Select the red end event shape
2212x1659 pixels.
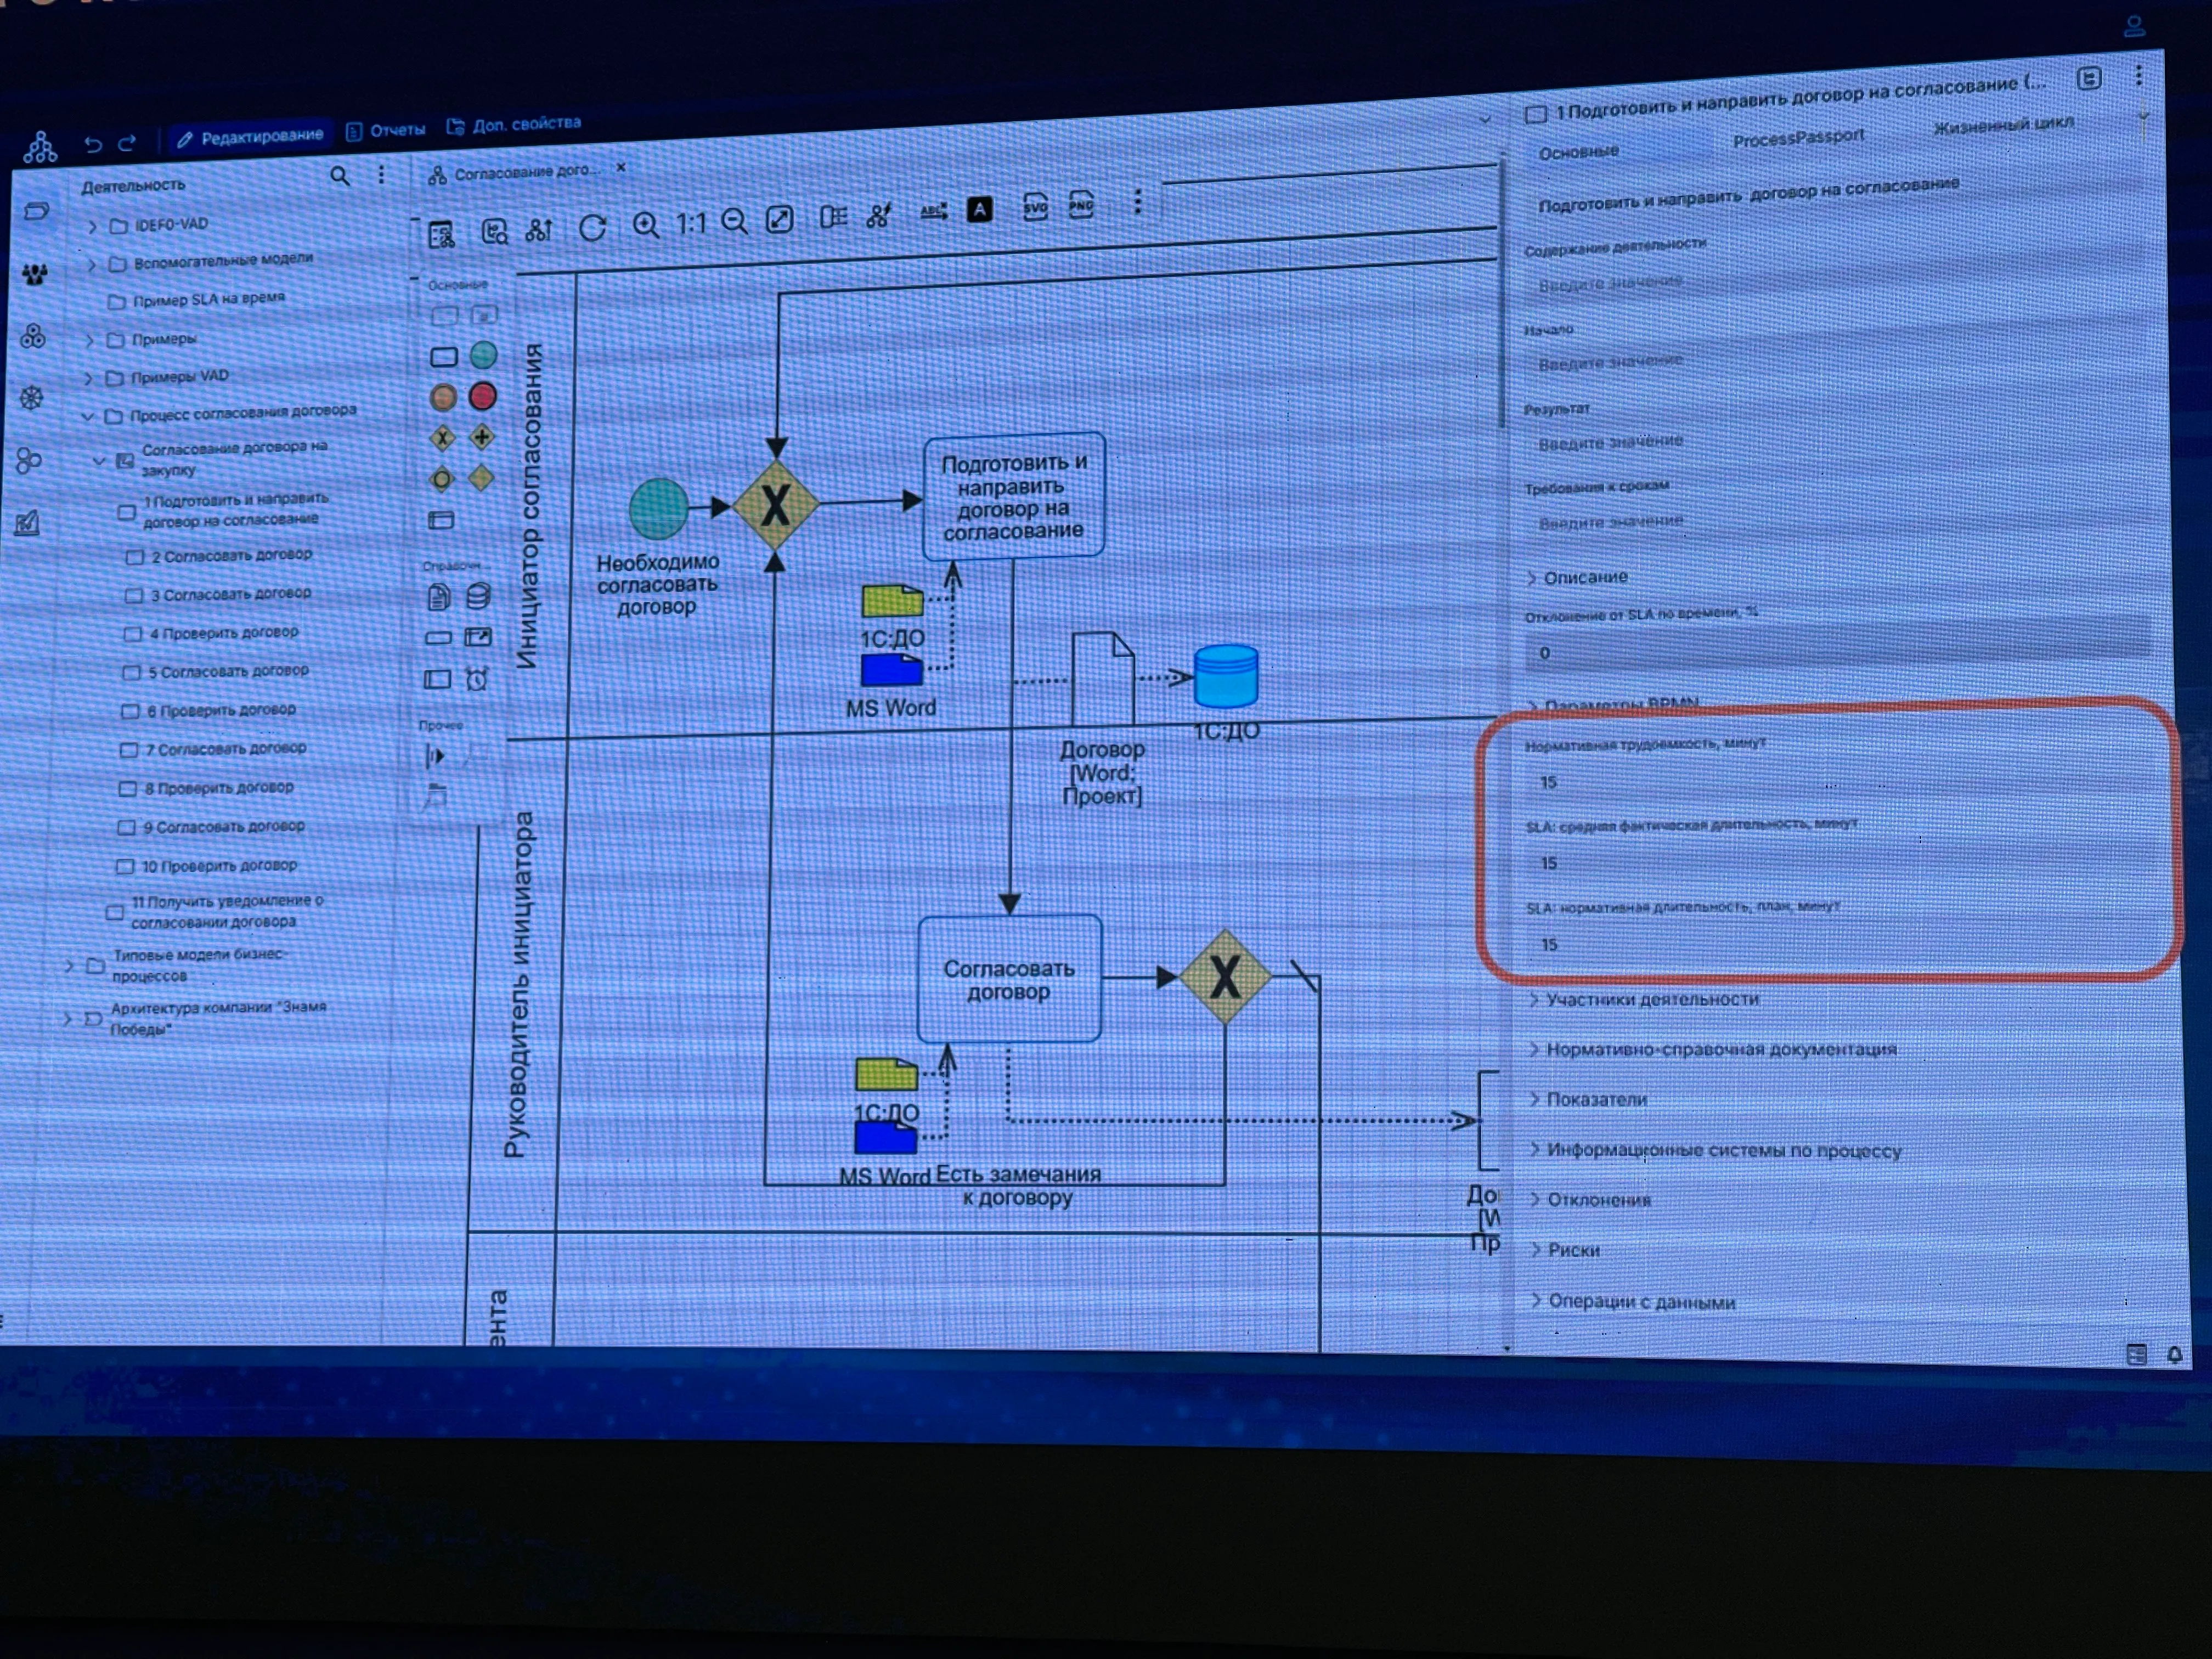click(483, 396)
